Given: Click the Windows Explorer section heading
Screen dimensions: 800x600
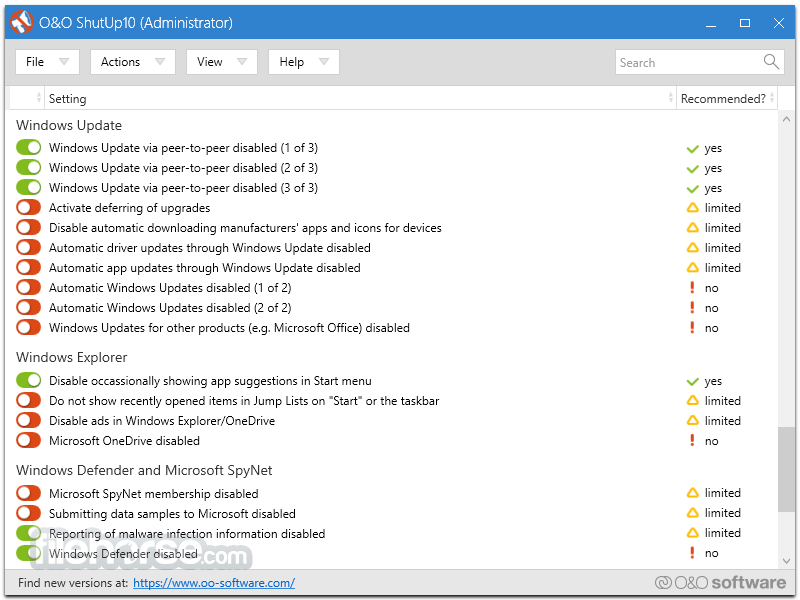Looking at the screenshot, I should click(71, 357).
